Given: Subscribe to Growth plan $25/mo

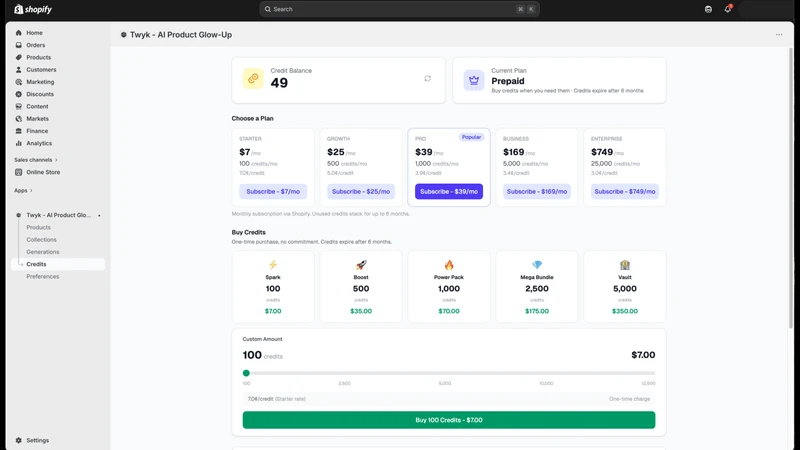Looking at the screenshot, I should (x=361, y=191).
